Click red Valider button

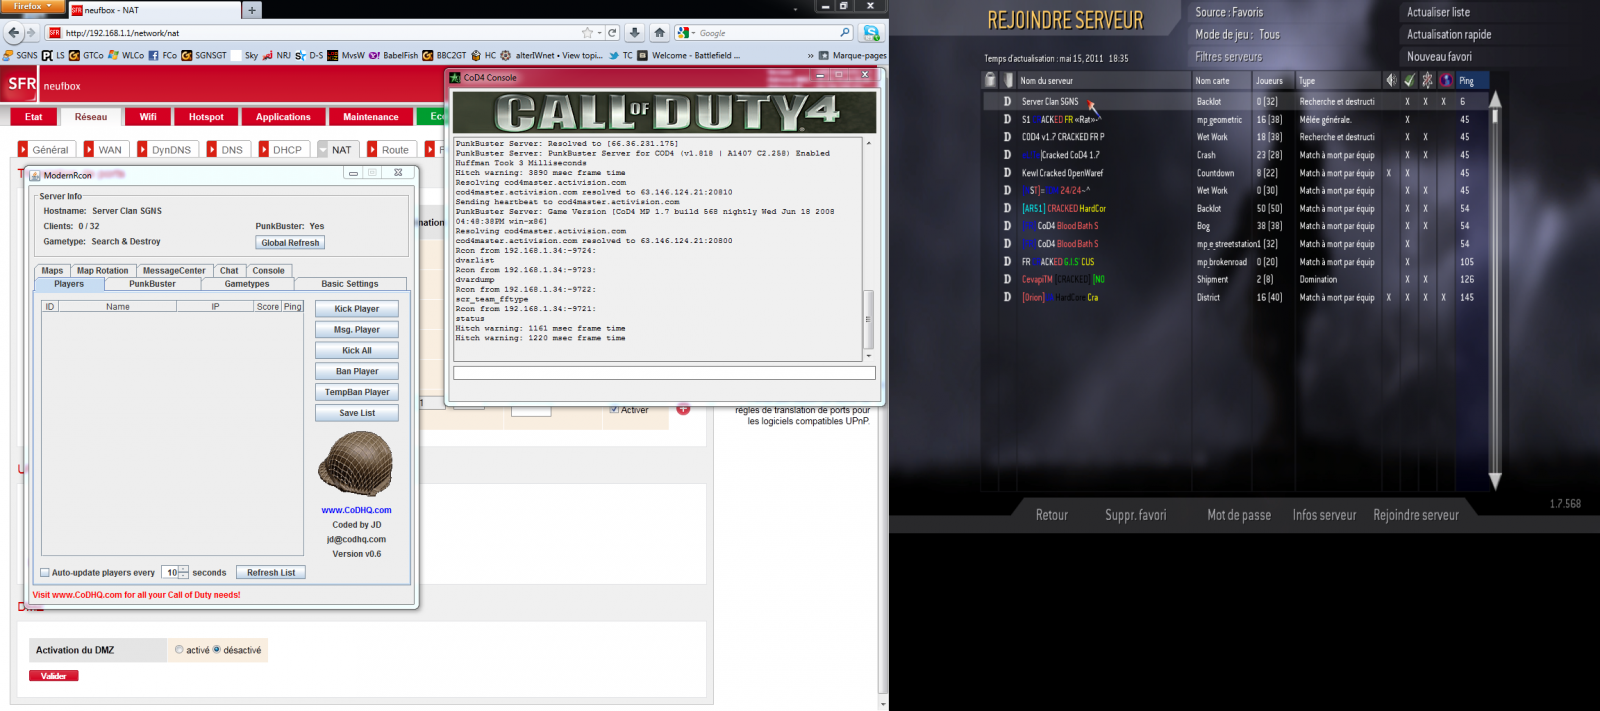point(54,676)
